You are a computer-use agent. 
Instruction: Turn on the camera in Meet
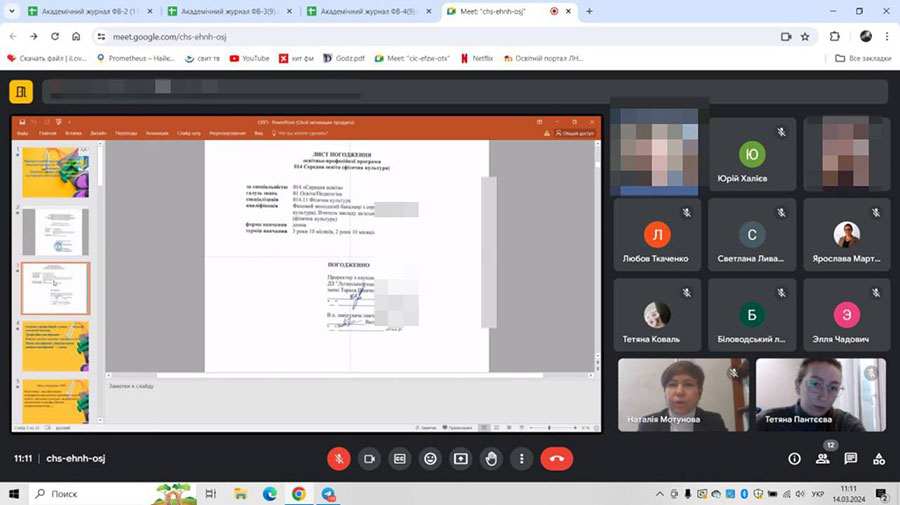369,458
